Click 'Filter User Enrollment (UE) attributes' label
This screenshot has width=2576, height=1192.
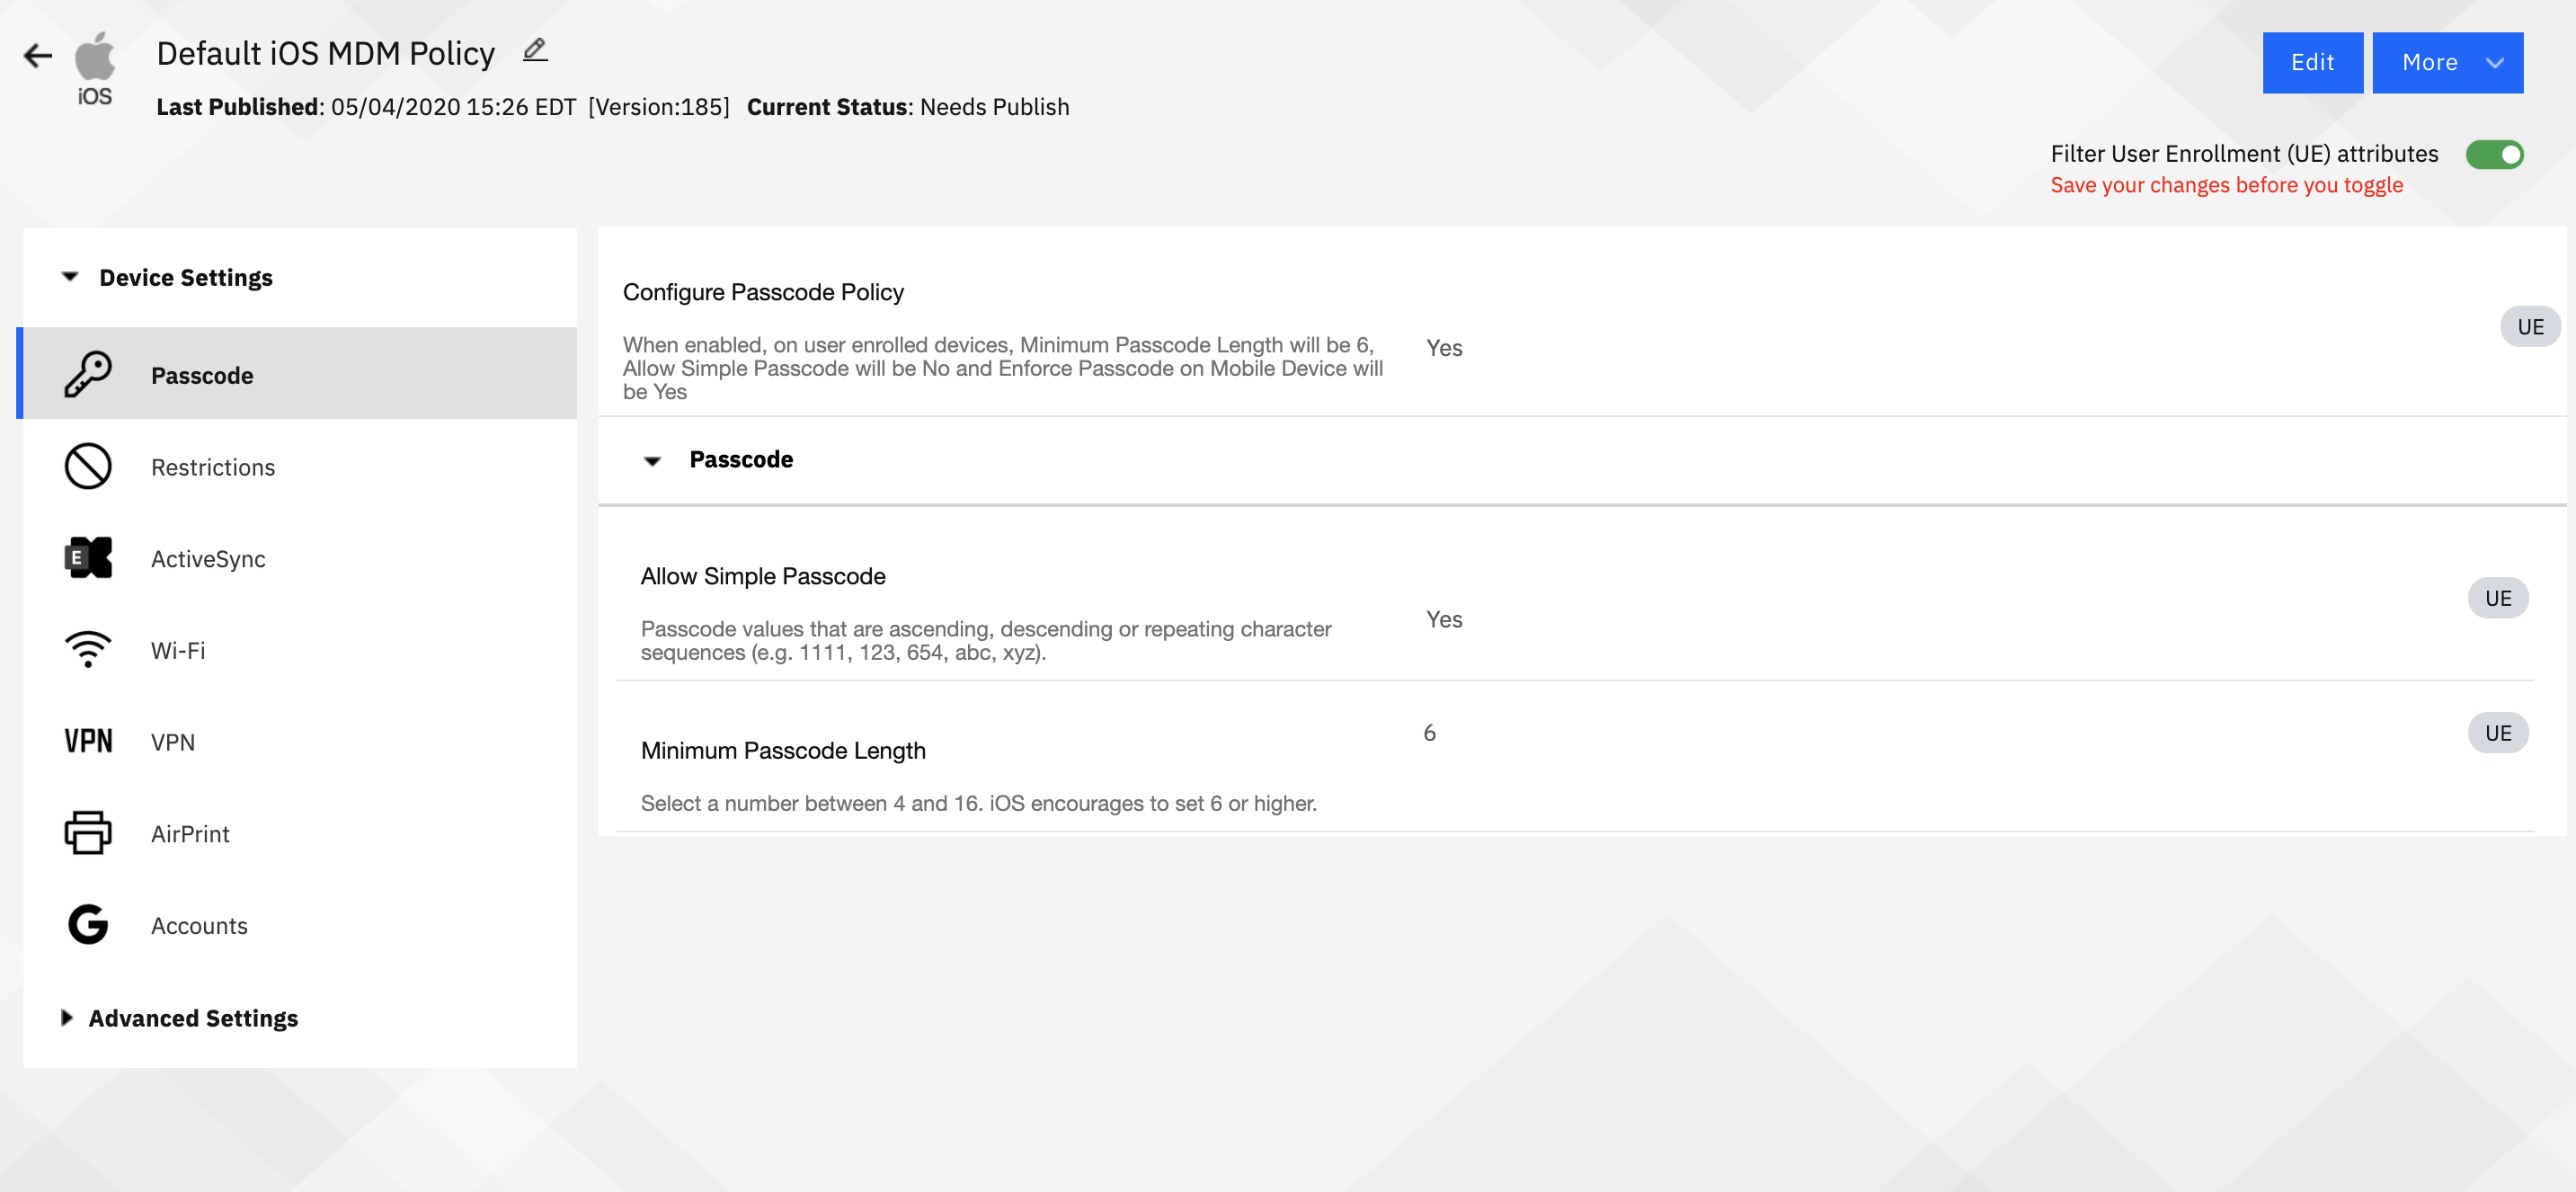tap(2244, 153)
